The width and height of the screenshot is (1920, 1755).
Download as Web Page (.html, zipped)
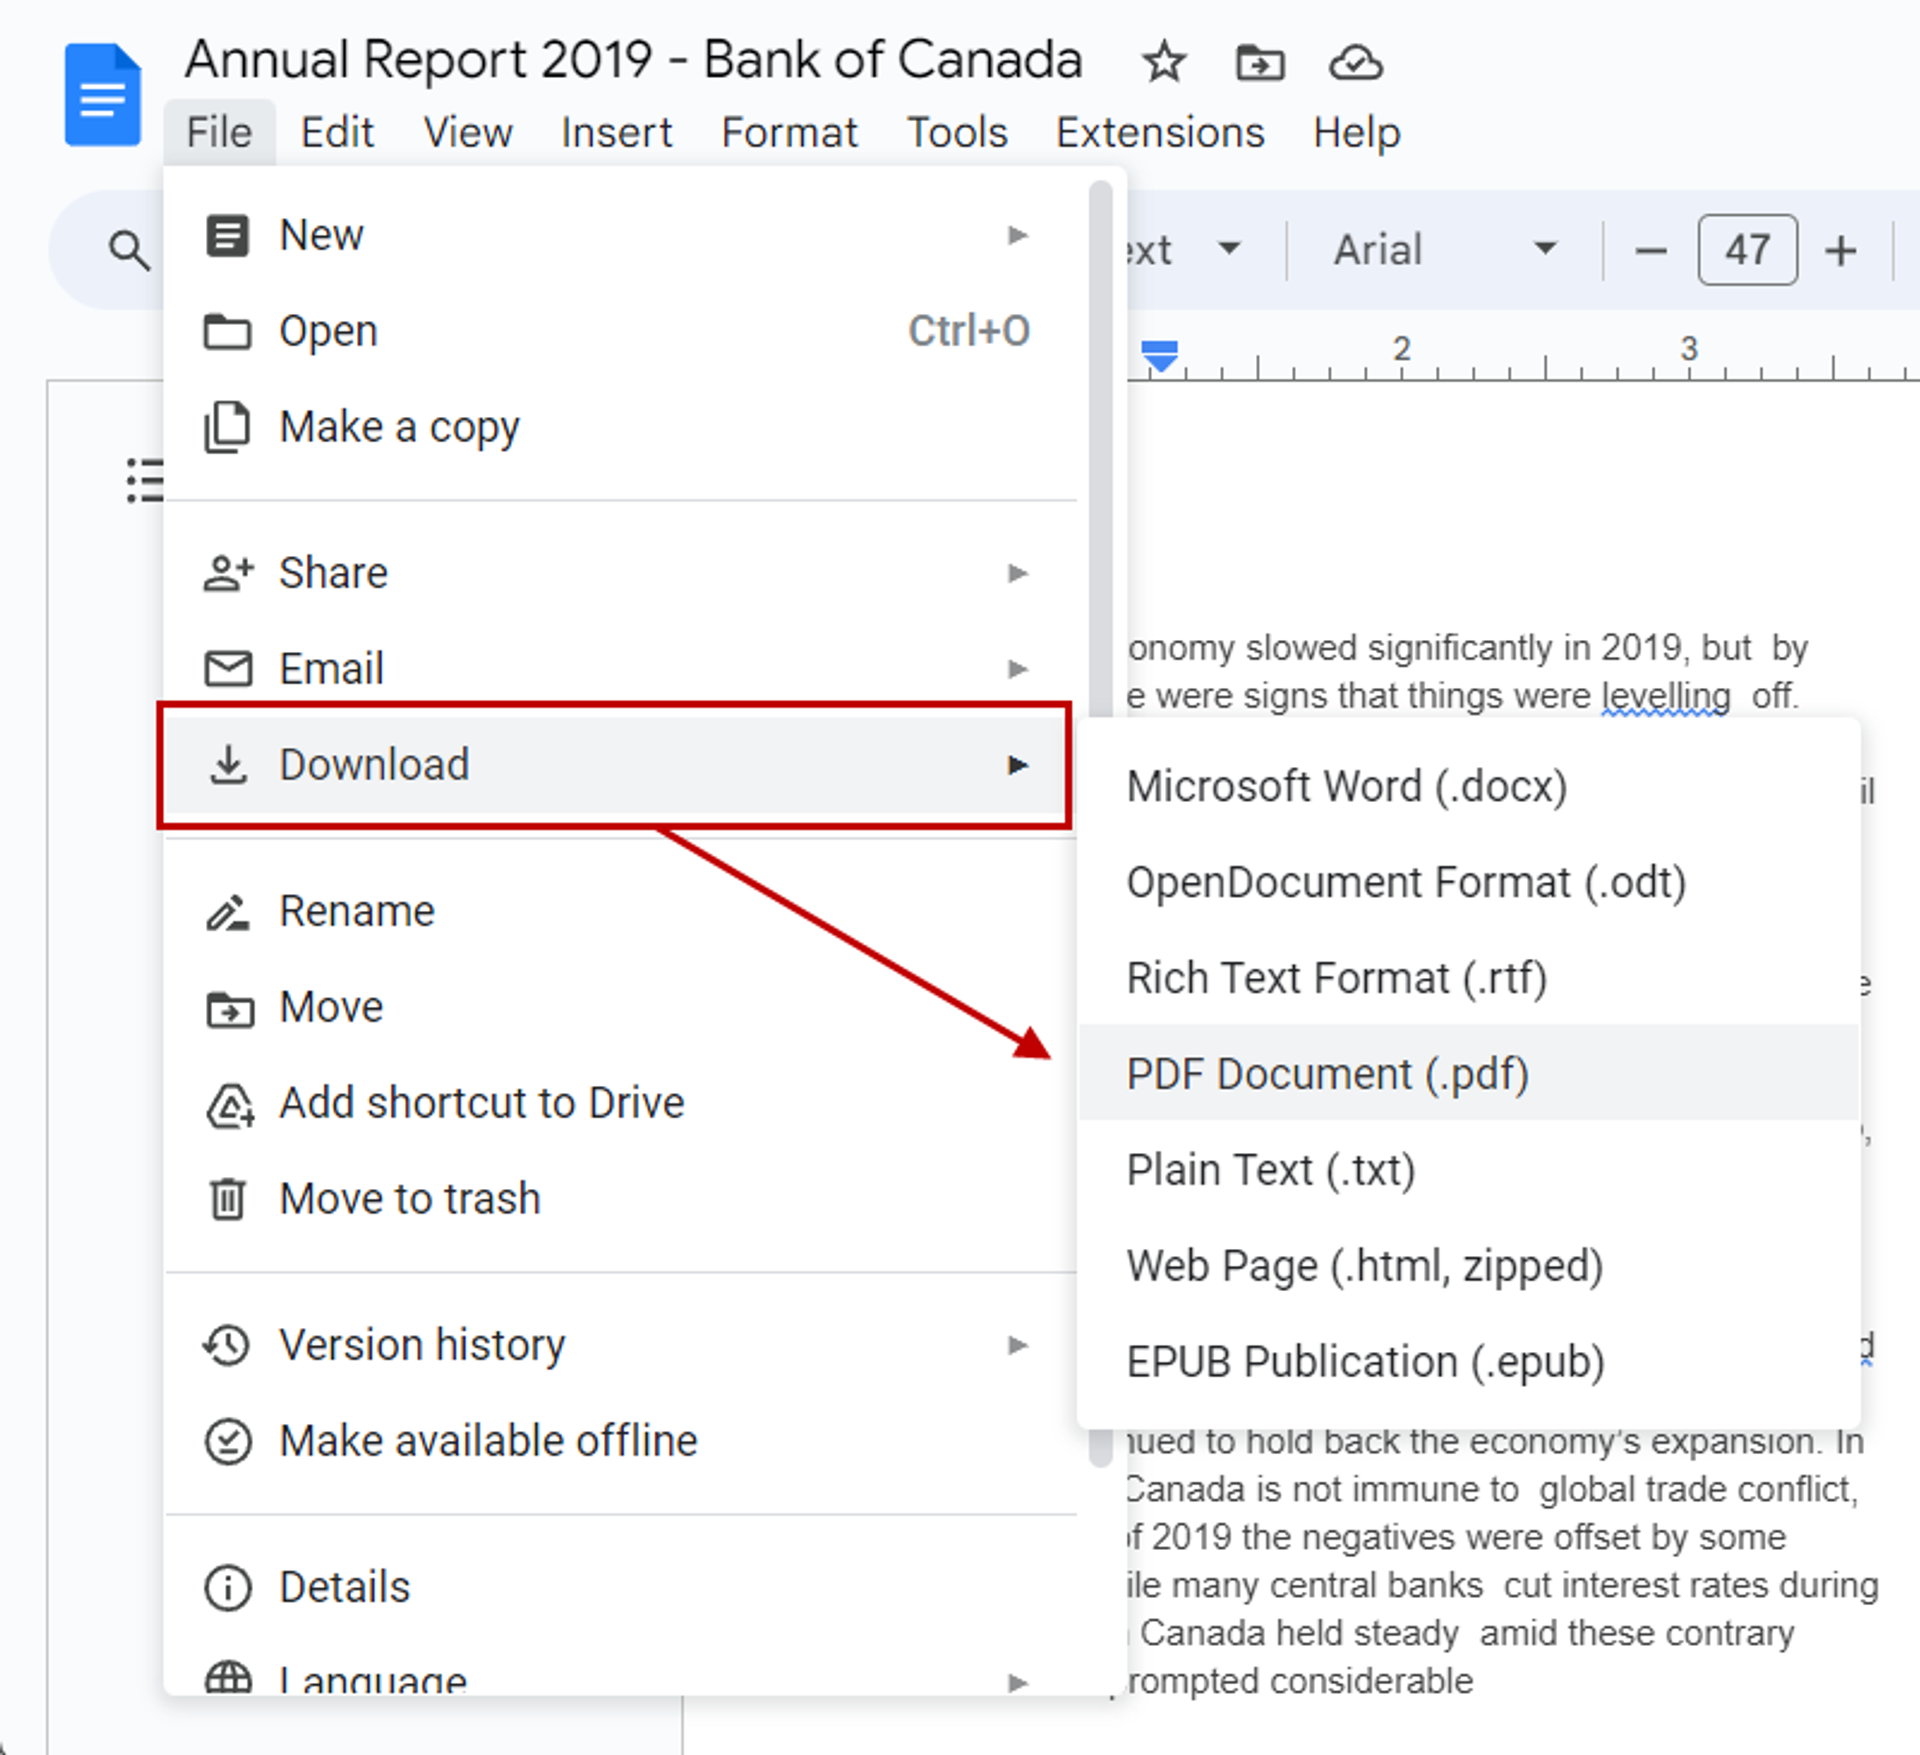point(1469,1266)
